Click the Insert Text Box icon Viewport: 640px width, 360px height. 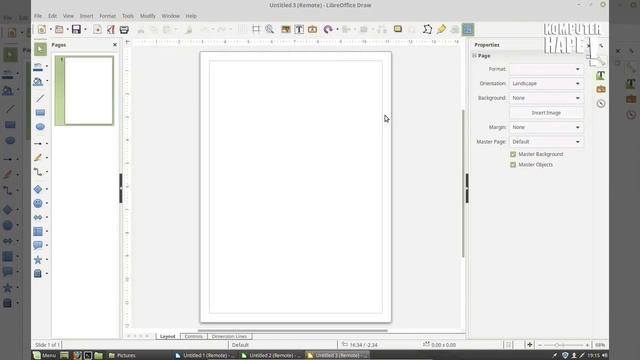(x=299, y=29)
